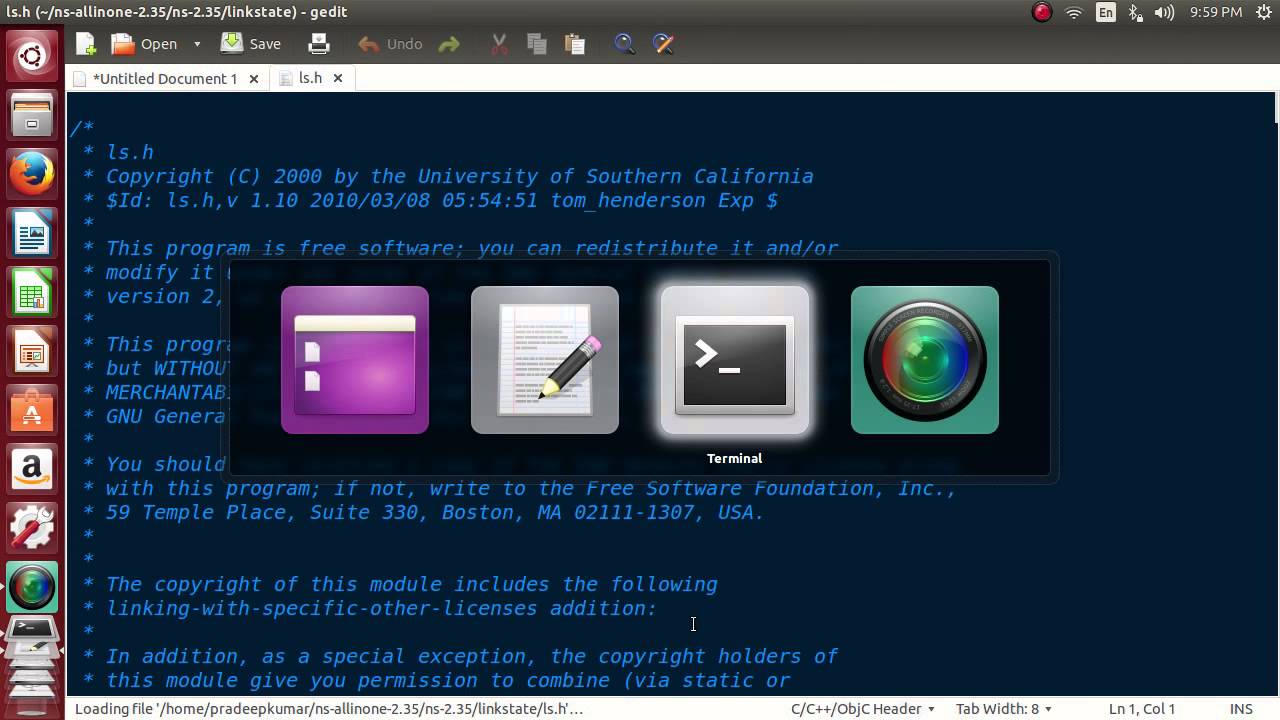The image size is (1280, 720).
Task: Click the Loading file status bar message
Action: pyautogui.click(x=329, y=708)
